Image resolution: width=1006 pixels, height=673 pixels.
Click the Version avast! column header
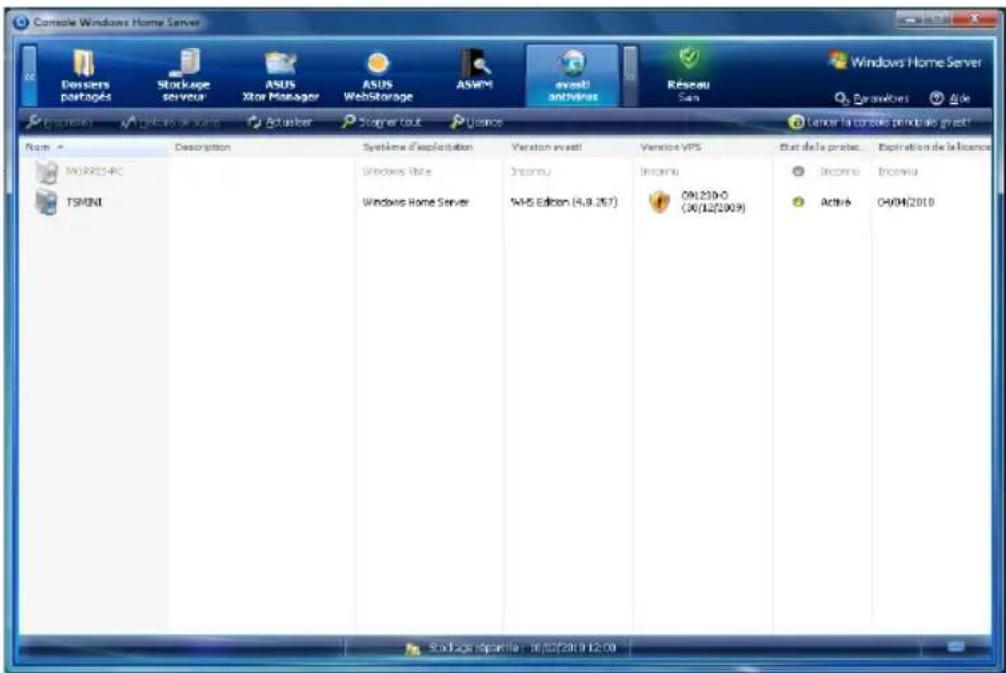pyautogui.click(x=569, y=147)
